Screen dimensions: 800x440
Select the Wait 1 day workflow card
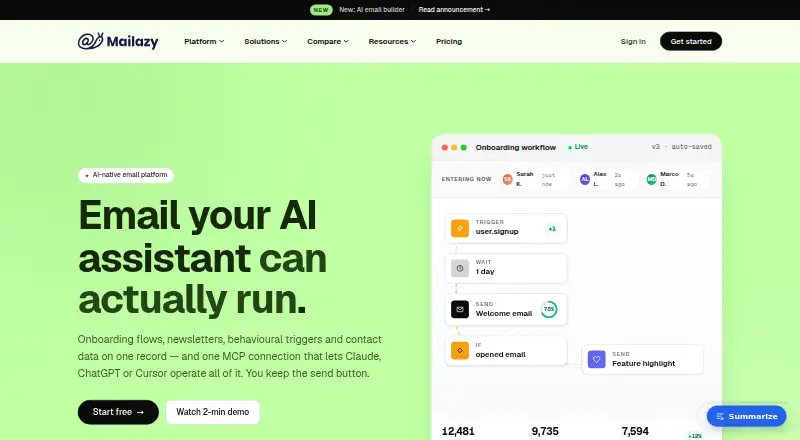506,268
